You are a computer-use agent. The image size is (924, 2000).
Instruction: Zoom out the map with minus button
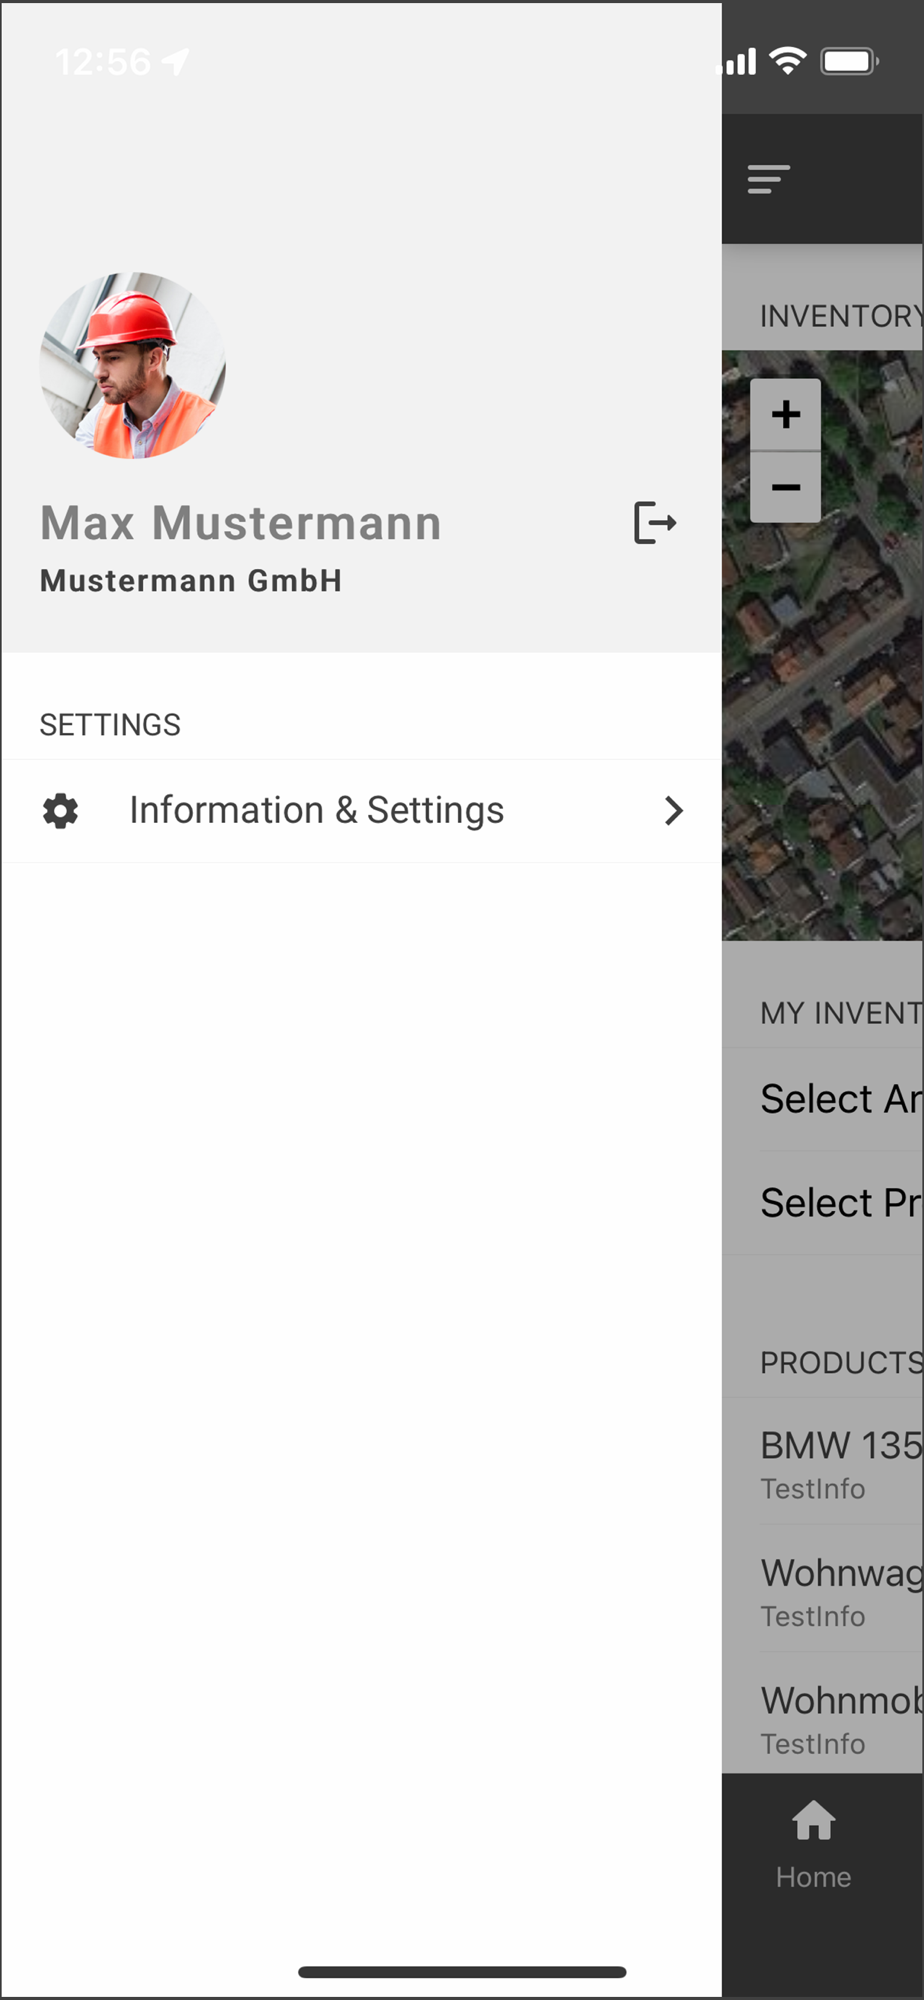(786, 487)
